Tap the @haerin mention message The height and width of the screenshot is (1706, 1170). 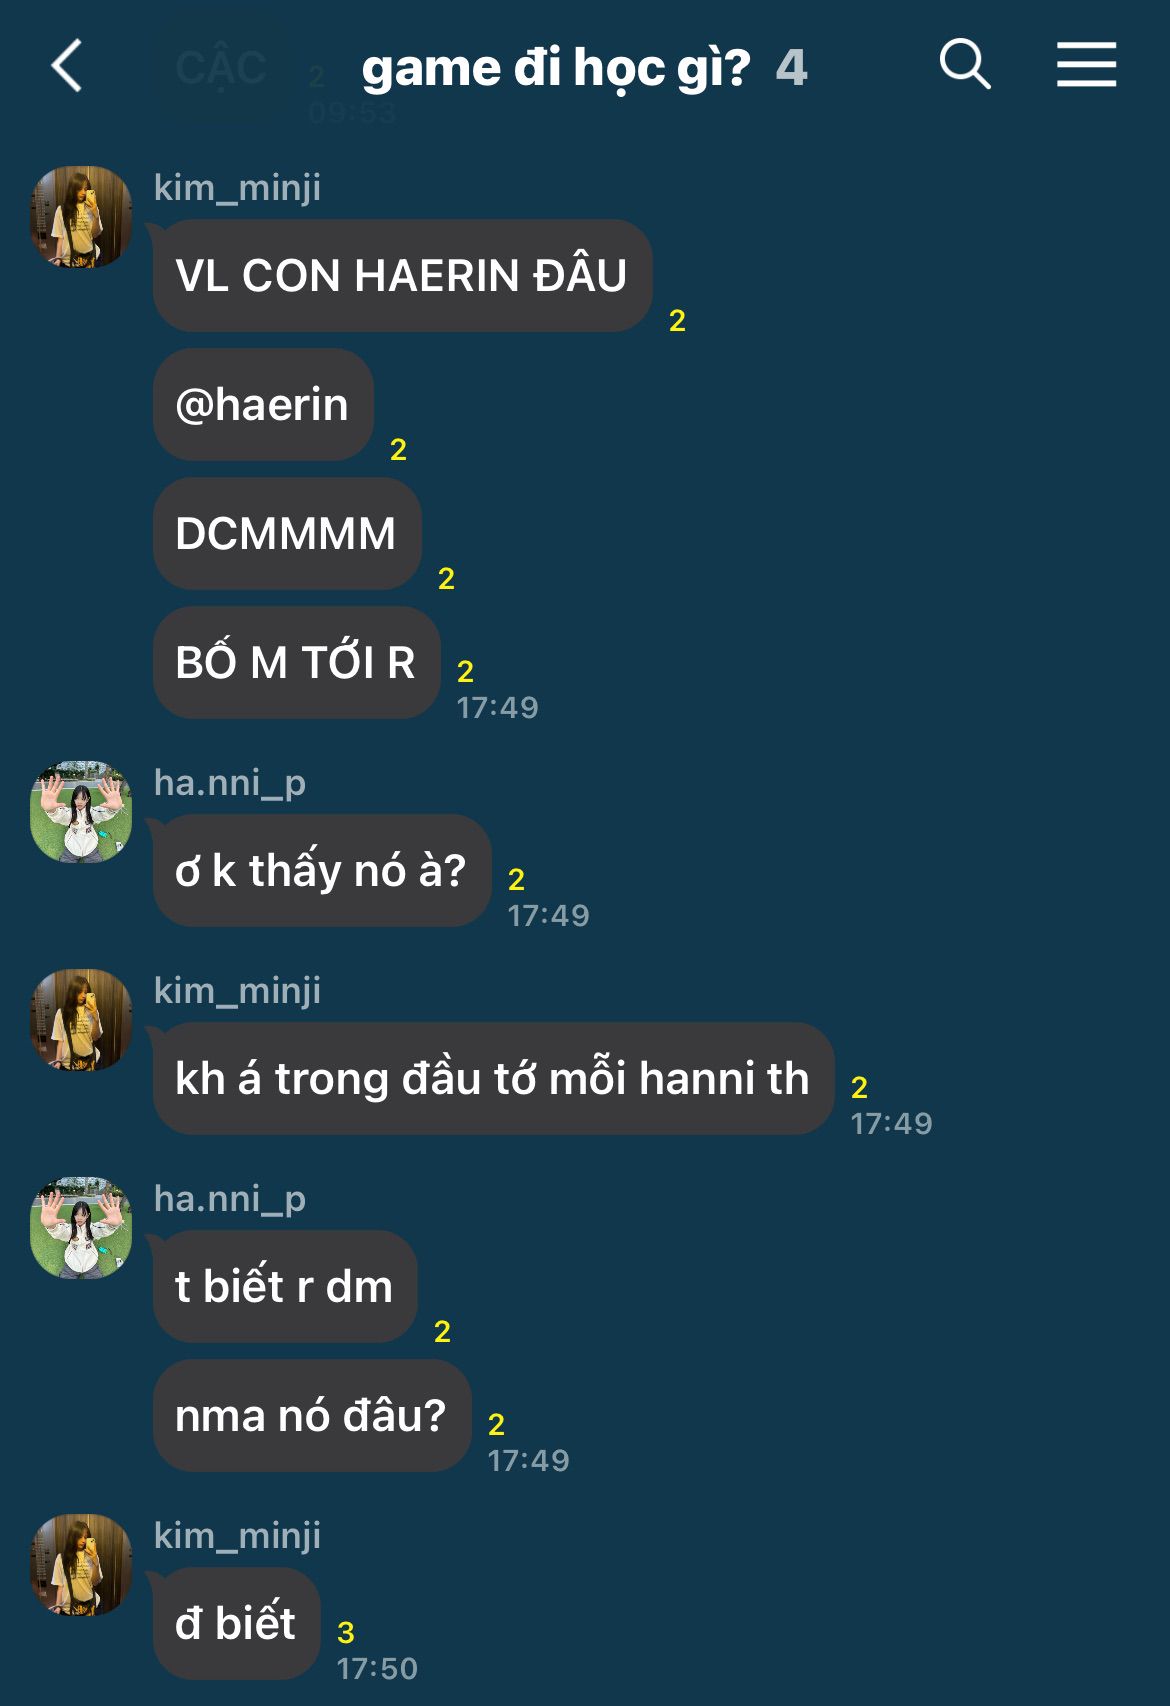point(263,405)
